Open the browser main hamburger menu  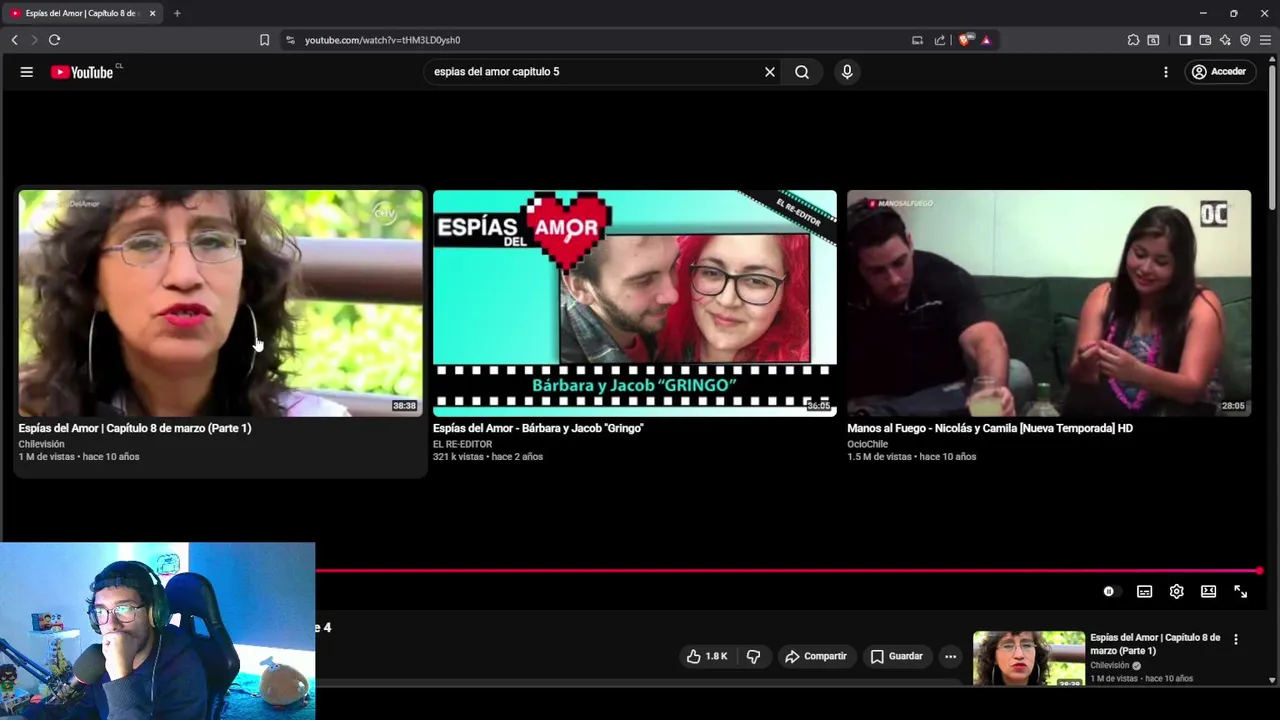tap(1265, 40)
